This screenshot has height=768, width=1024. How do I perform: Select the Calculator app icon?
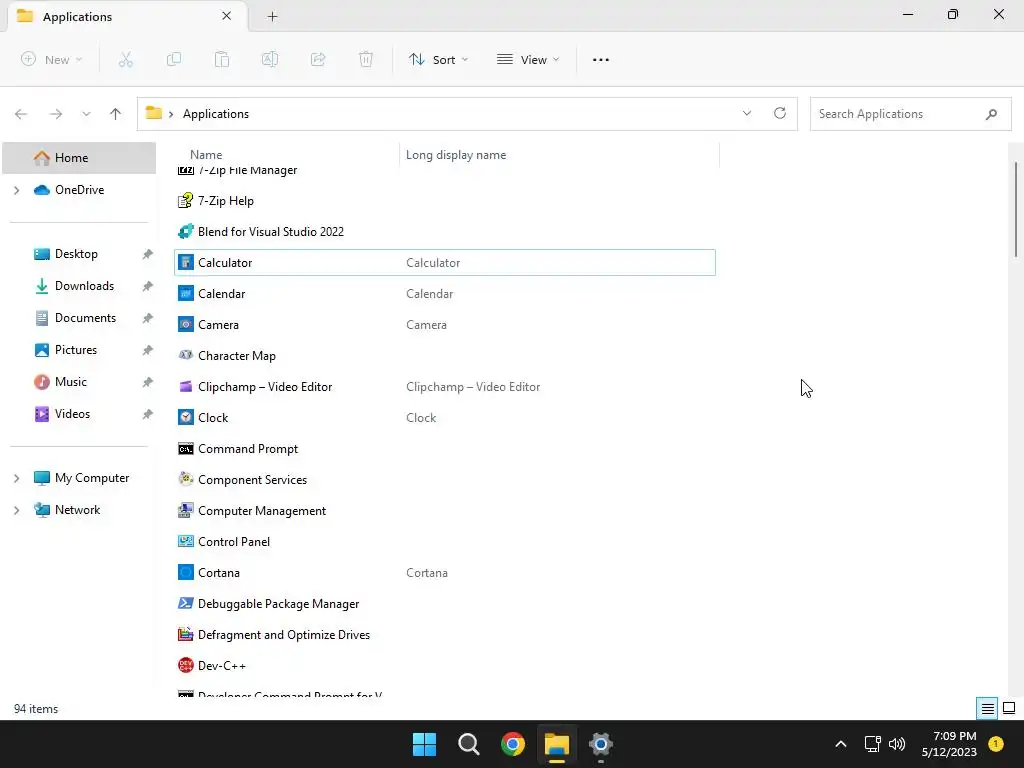click(185, 263)
